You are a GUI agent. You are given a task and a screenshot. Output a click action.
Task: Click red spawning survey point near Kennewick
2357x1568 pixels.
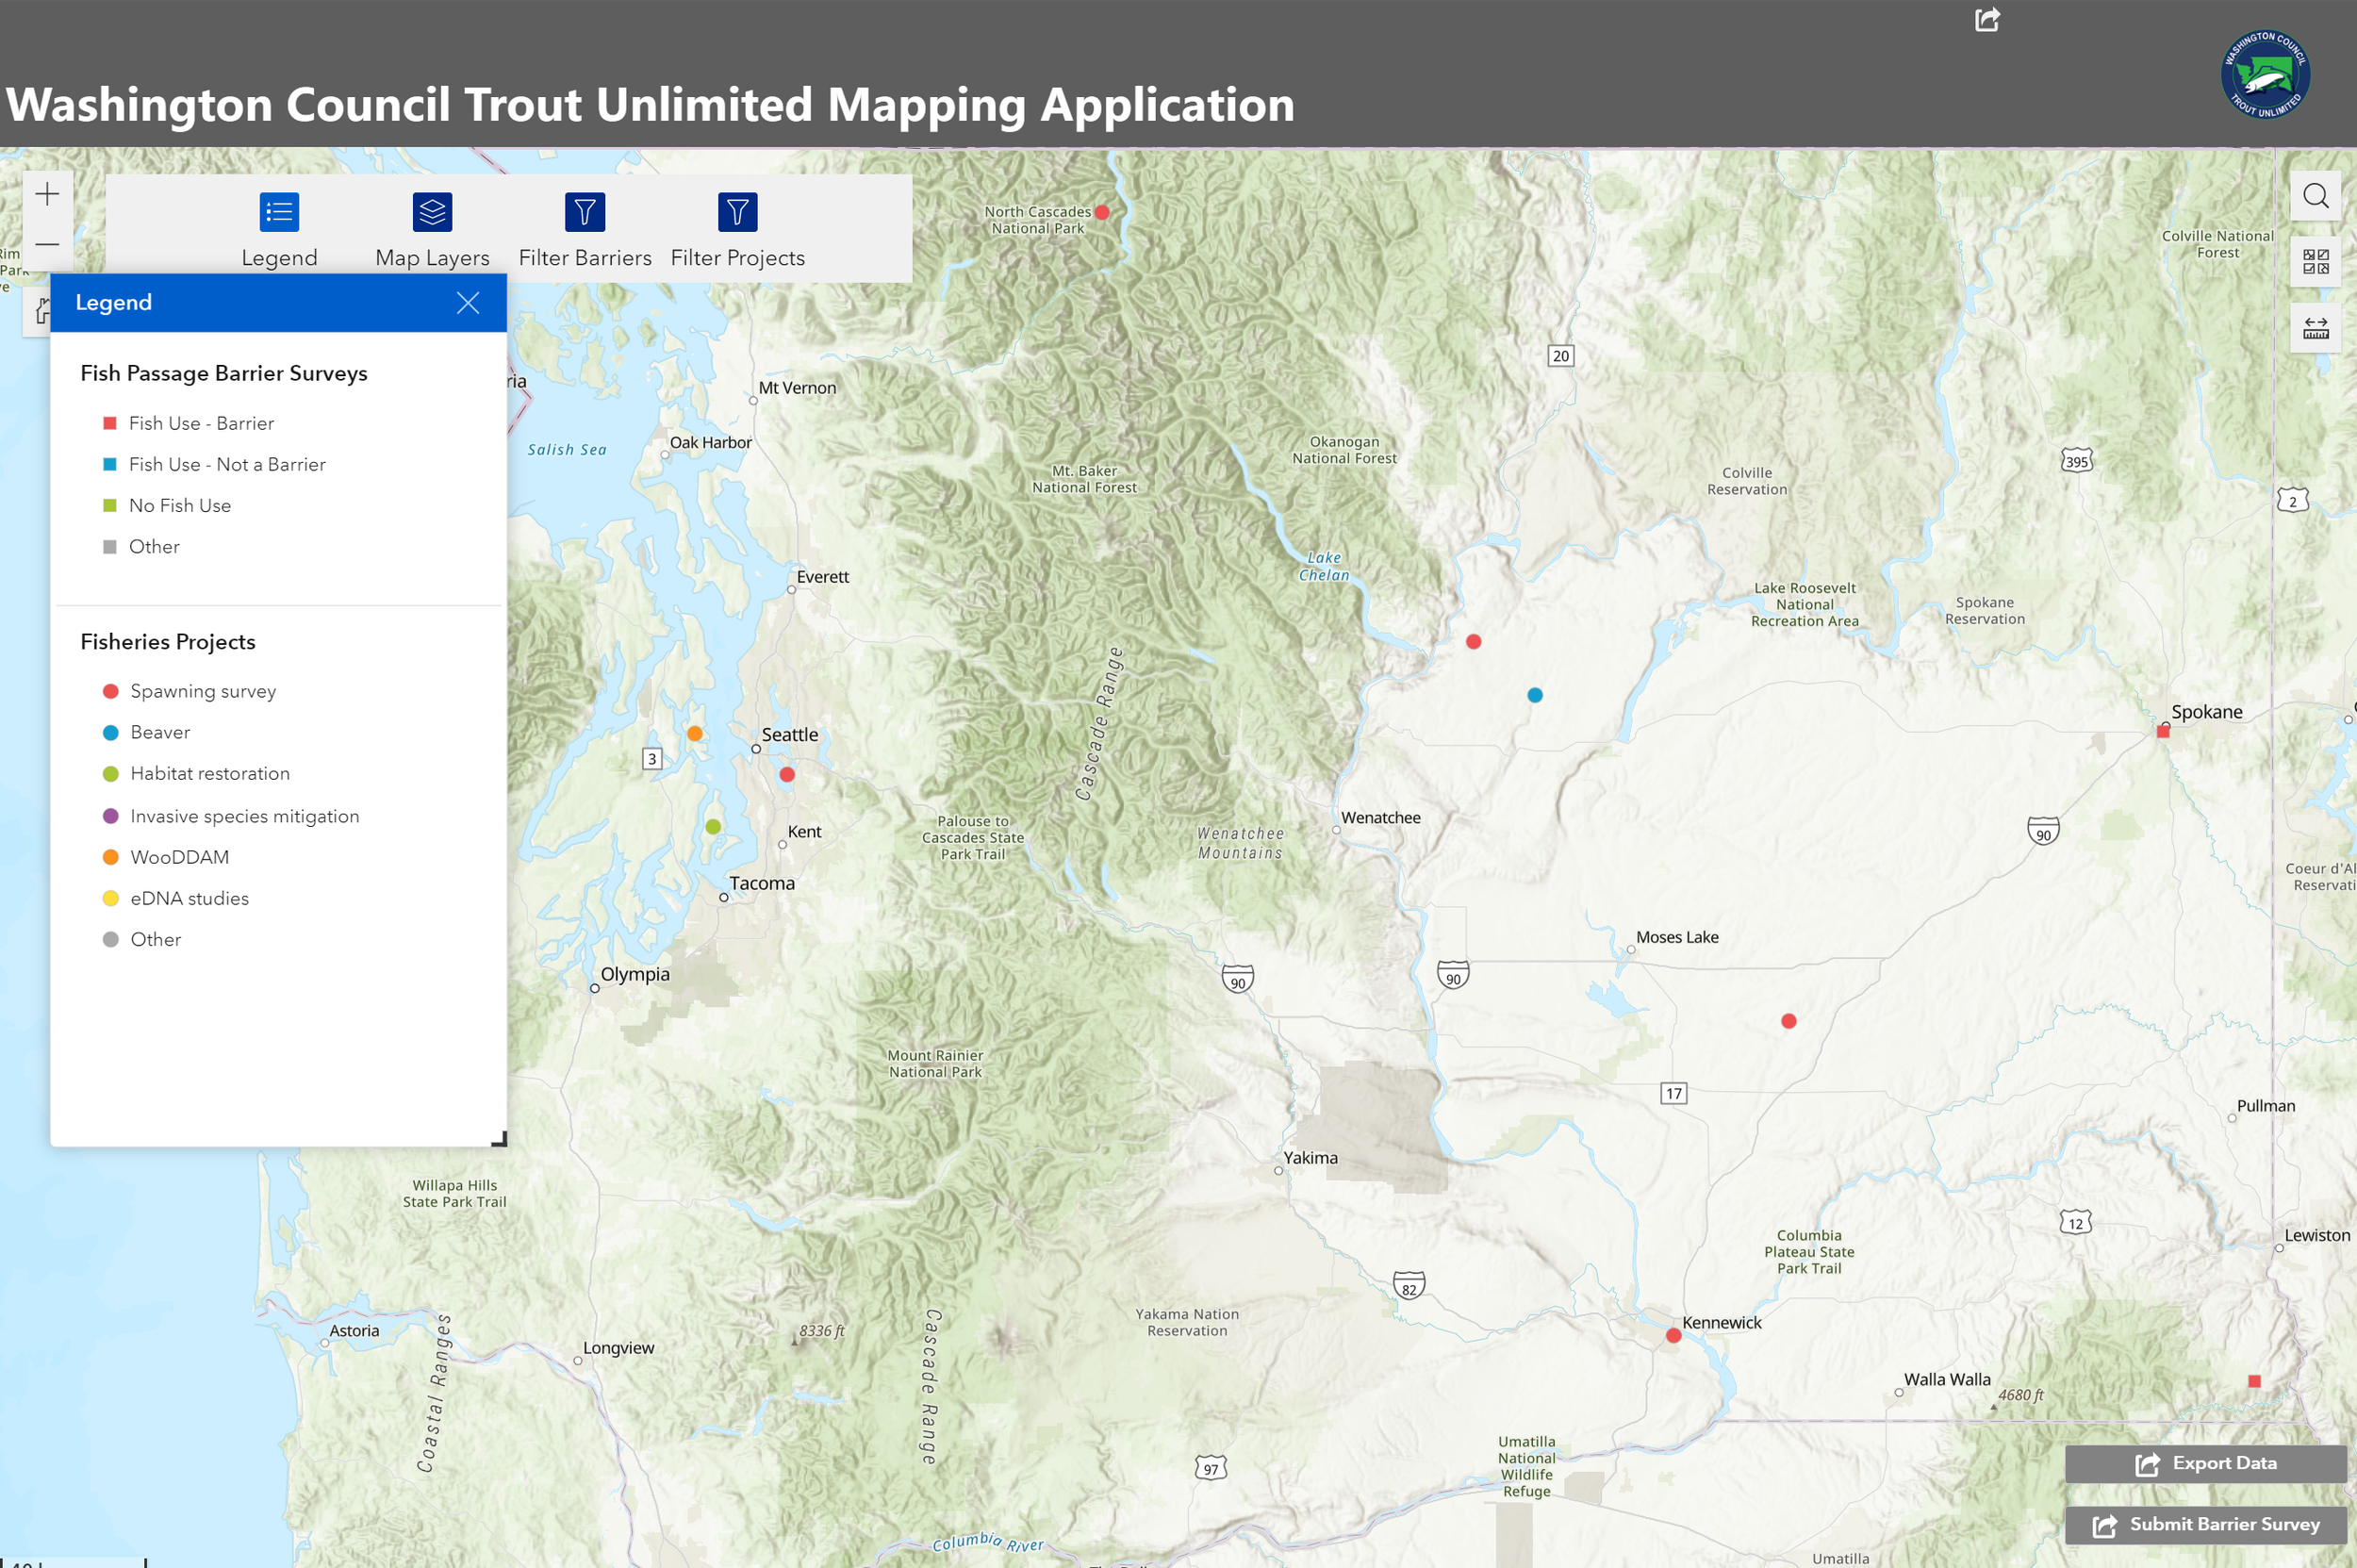tap(1673, 1336)
